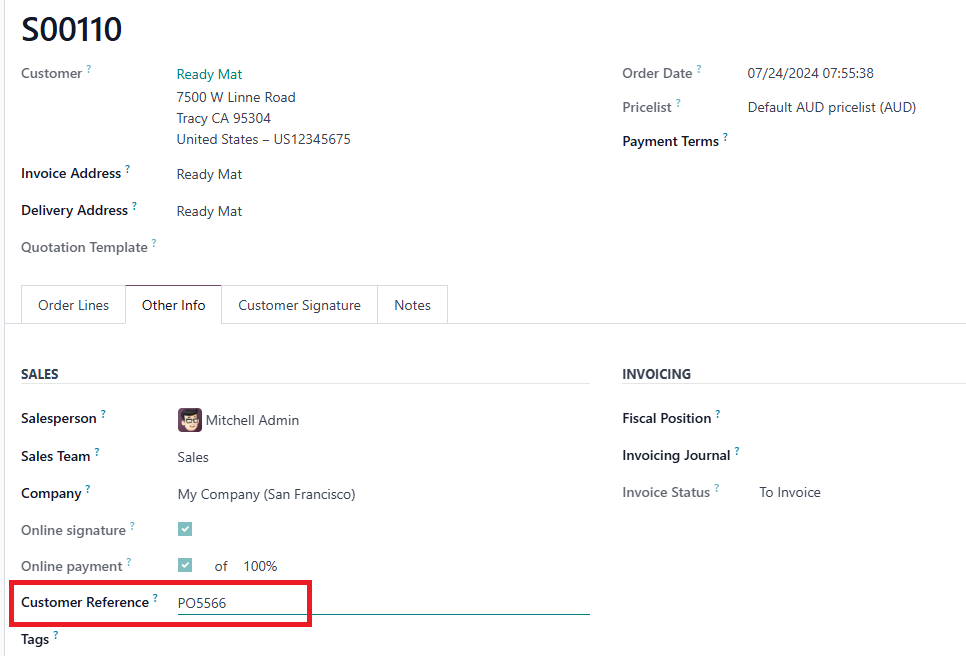The height and width of the screenshot is (656, 966).
Task: Click help icon next to Customer label
Action: pyautogui.click(x=89, y=69)
